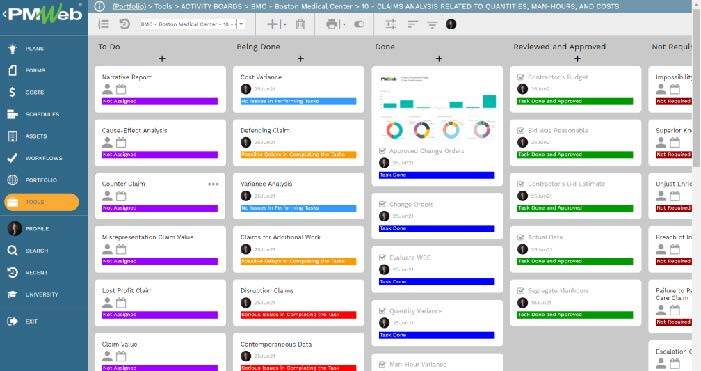Add a card to the Done column
Viewport: 701px width, 371px height.
coord(439,59)
